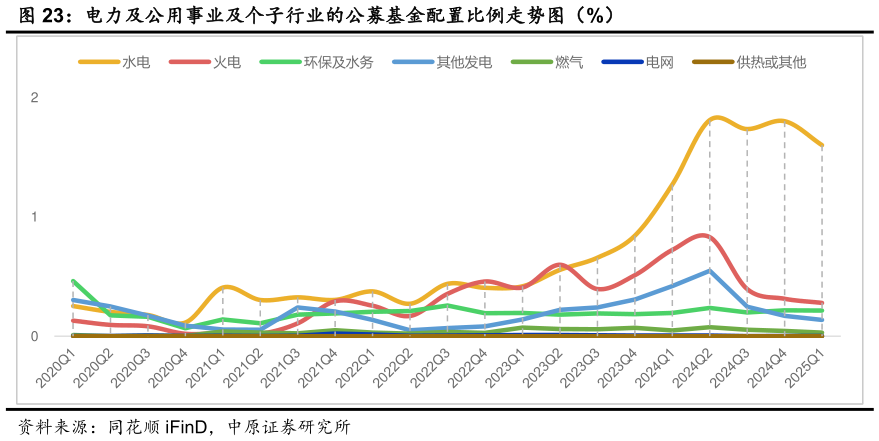Click 其他发电 blue line point at 2024Q2
This screenshot has height=441, width=879.
[x=710, y=270]
